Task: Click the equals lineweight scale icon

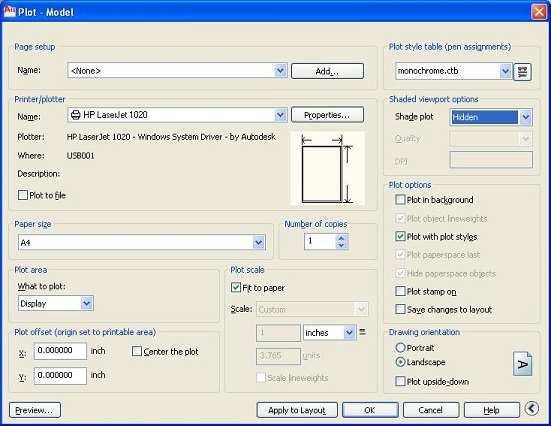Action: tap(362, 332)
